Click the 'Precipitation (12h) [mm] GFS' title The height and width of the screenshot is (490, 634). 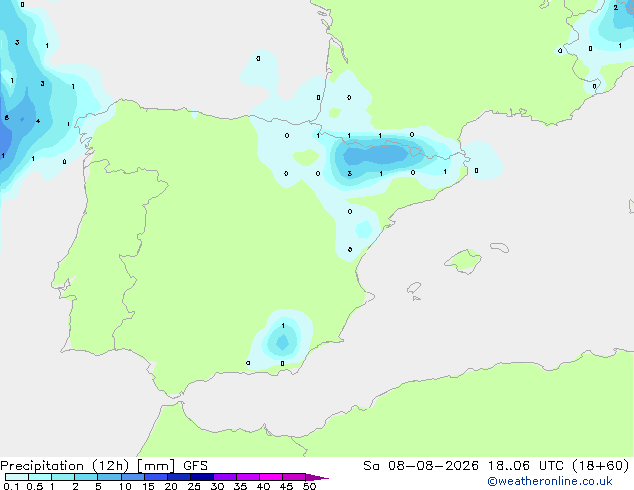104,466
